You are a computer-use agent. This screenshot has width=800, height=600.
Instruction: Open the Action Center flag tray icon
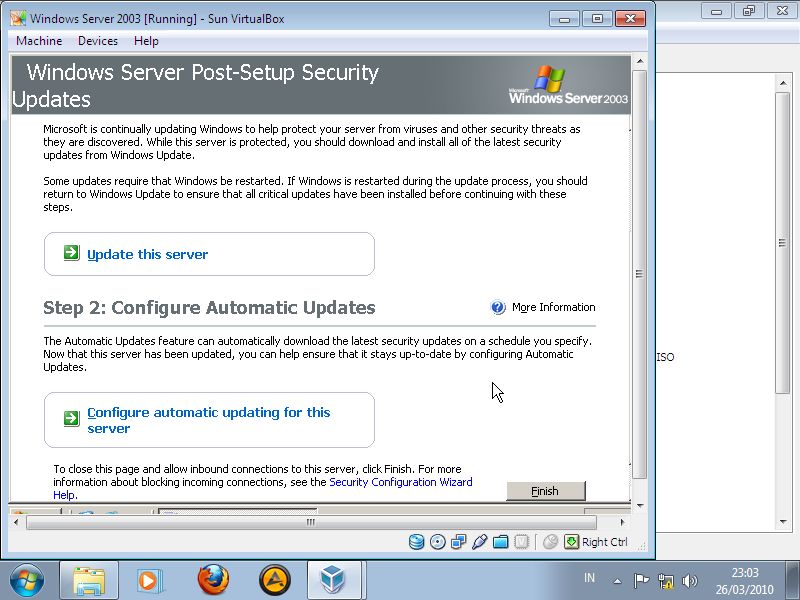coord(641,581)
